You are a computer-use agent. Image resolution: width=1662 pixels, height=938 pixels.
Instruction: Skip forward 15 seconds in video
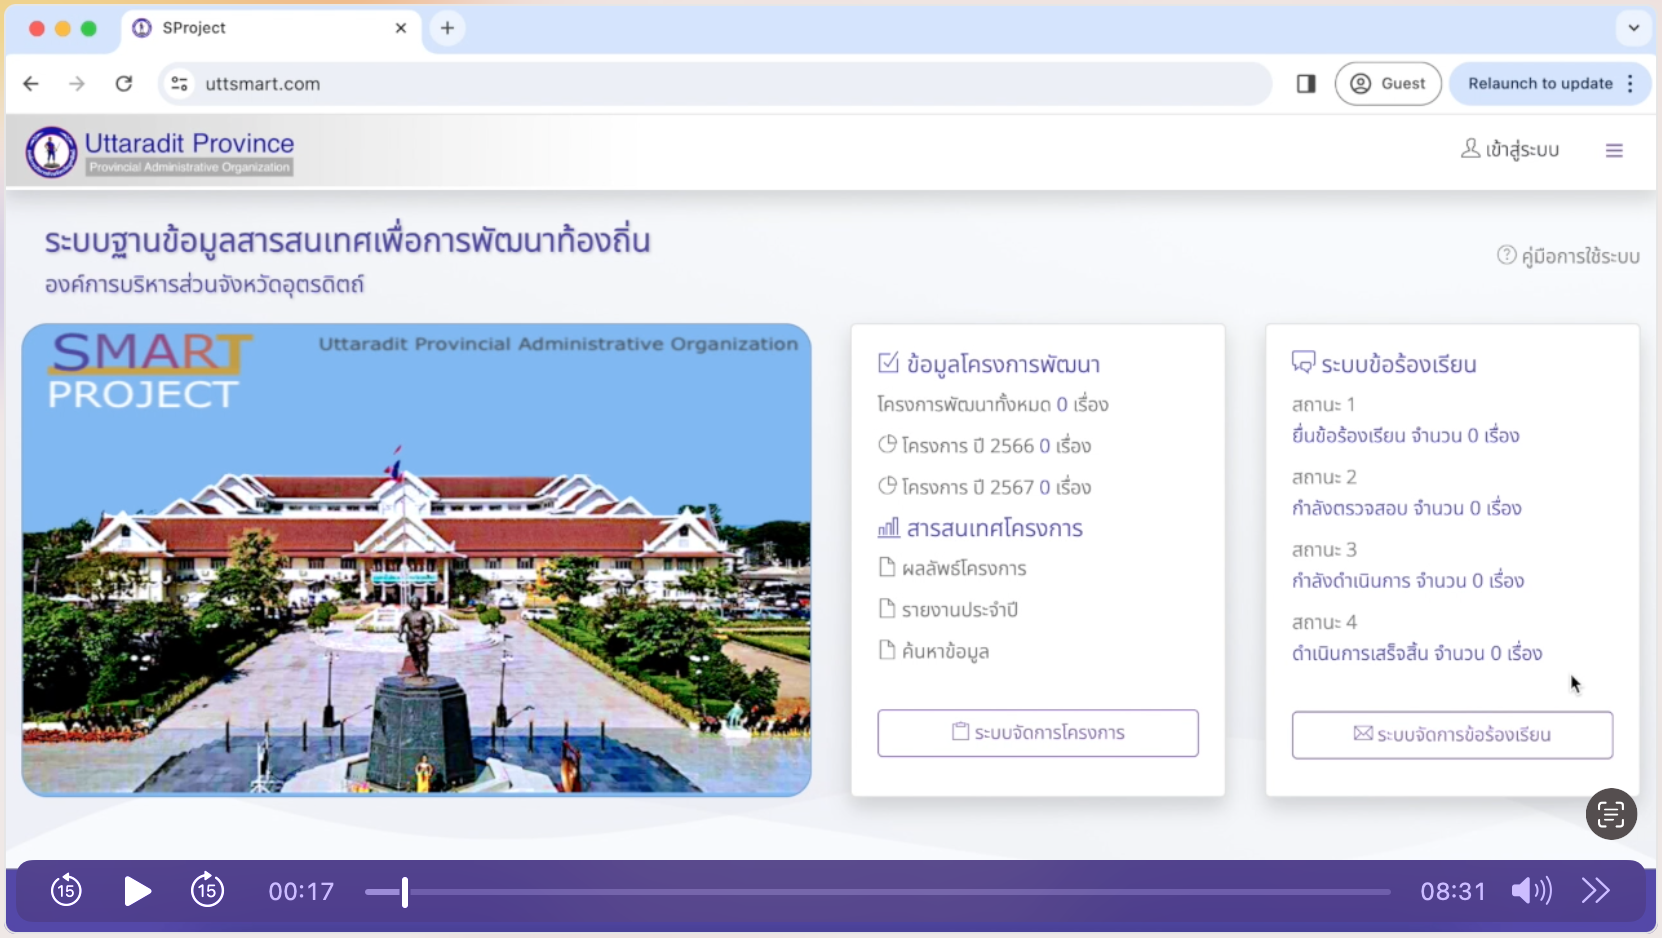[207, 890]
